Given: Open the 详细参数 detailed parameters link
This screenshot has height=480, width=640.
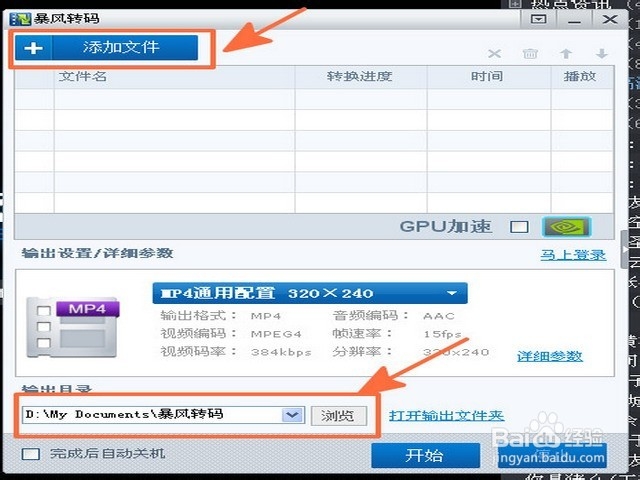Looking at the screenshot, I should (x=550, y=356).
